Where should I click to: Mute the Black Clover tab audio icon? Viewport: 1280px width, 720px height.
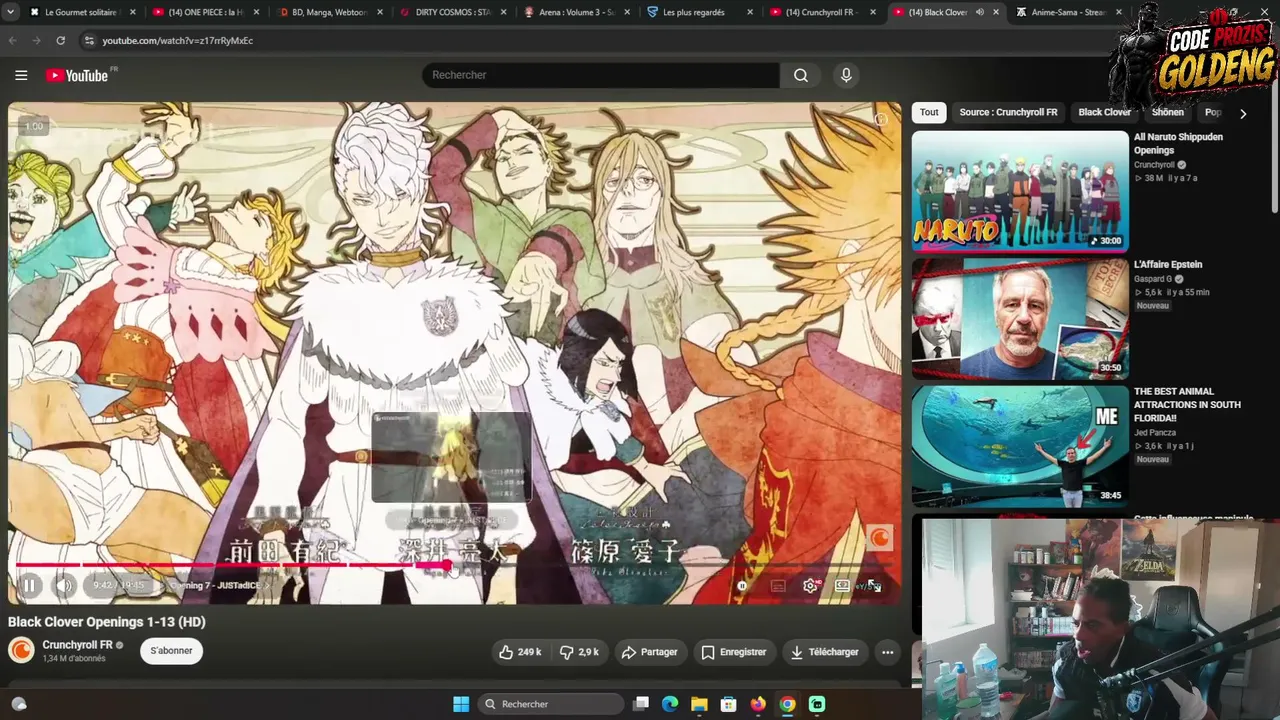click(979, 12)
